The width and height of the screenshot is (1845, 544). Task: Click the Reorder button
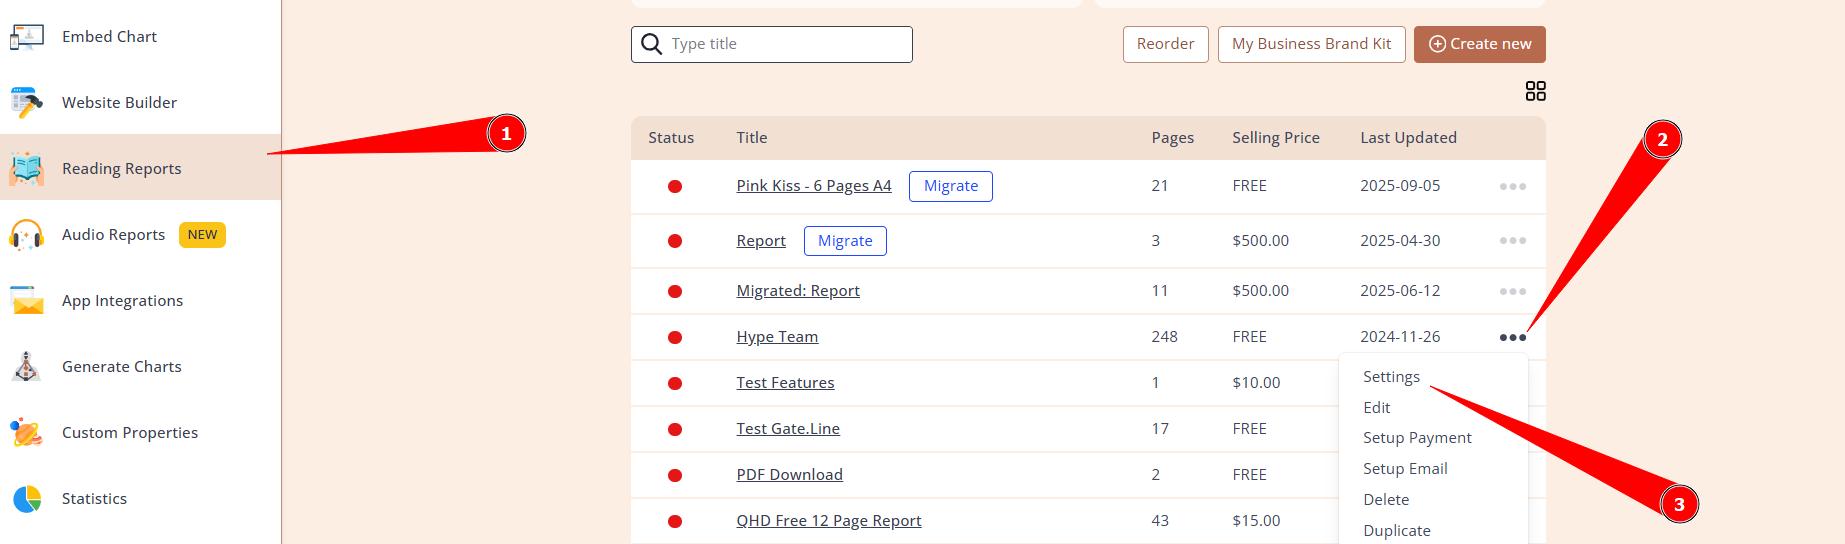1165,44
